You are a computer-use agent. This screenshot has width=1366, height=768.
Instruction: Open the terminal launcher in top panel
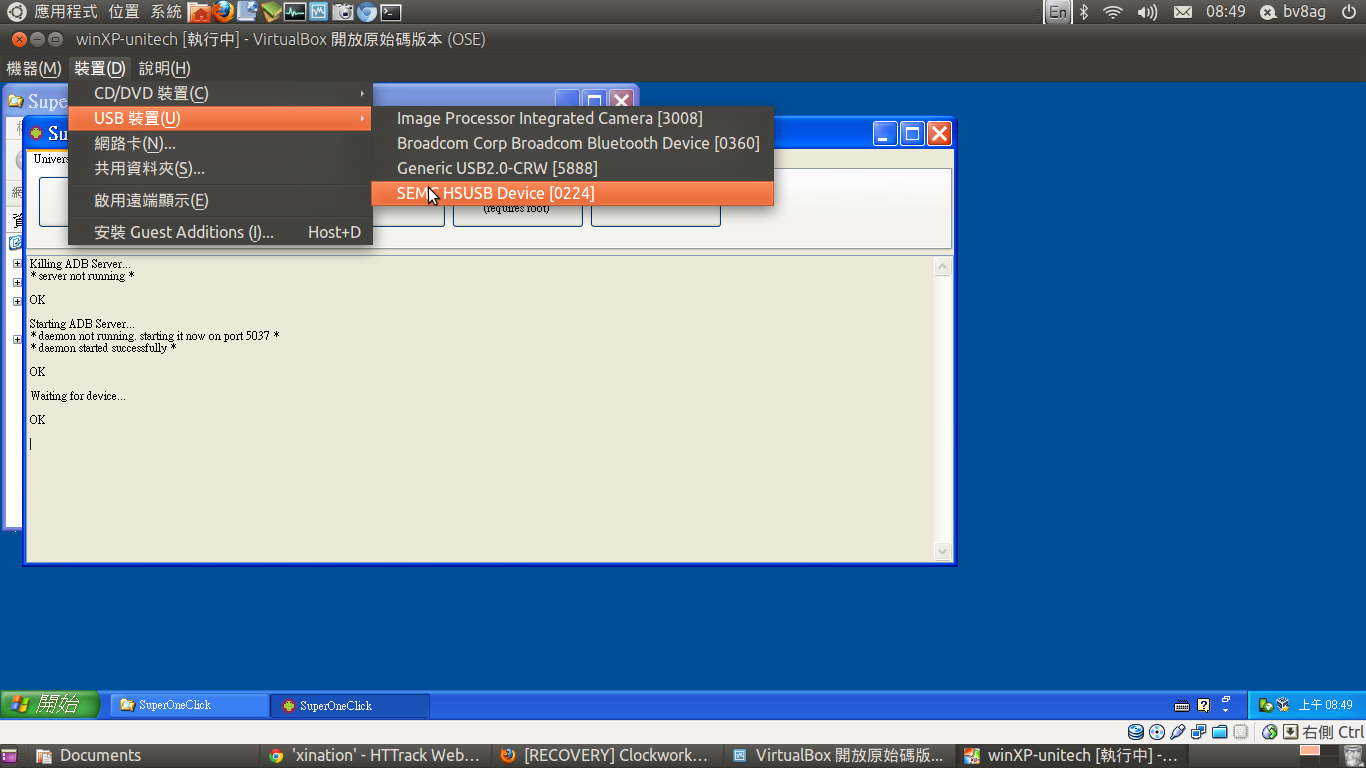(x=391, y=12)
